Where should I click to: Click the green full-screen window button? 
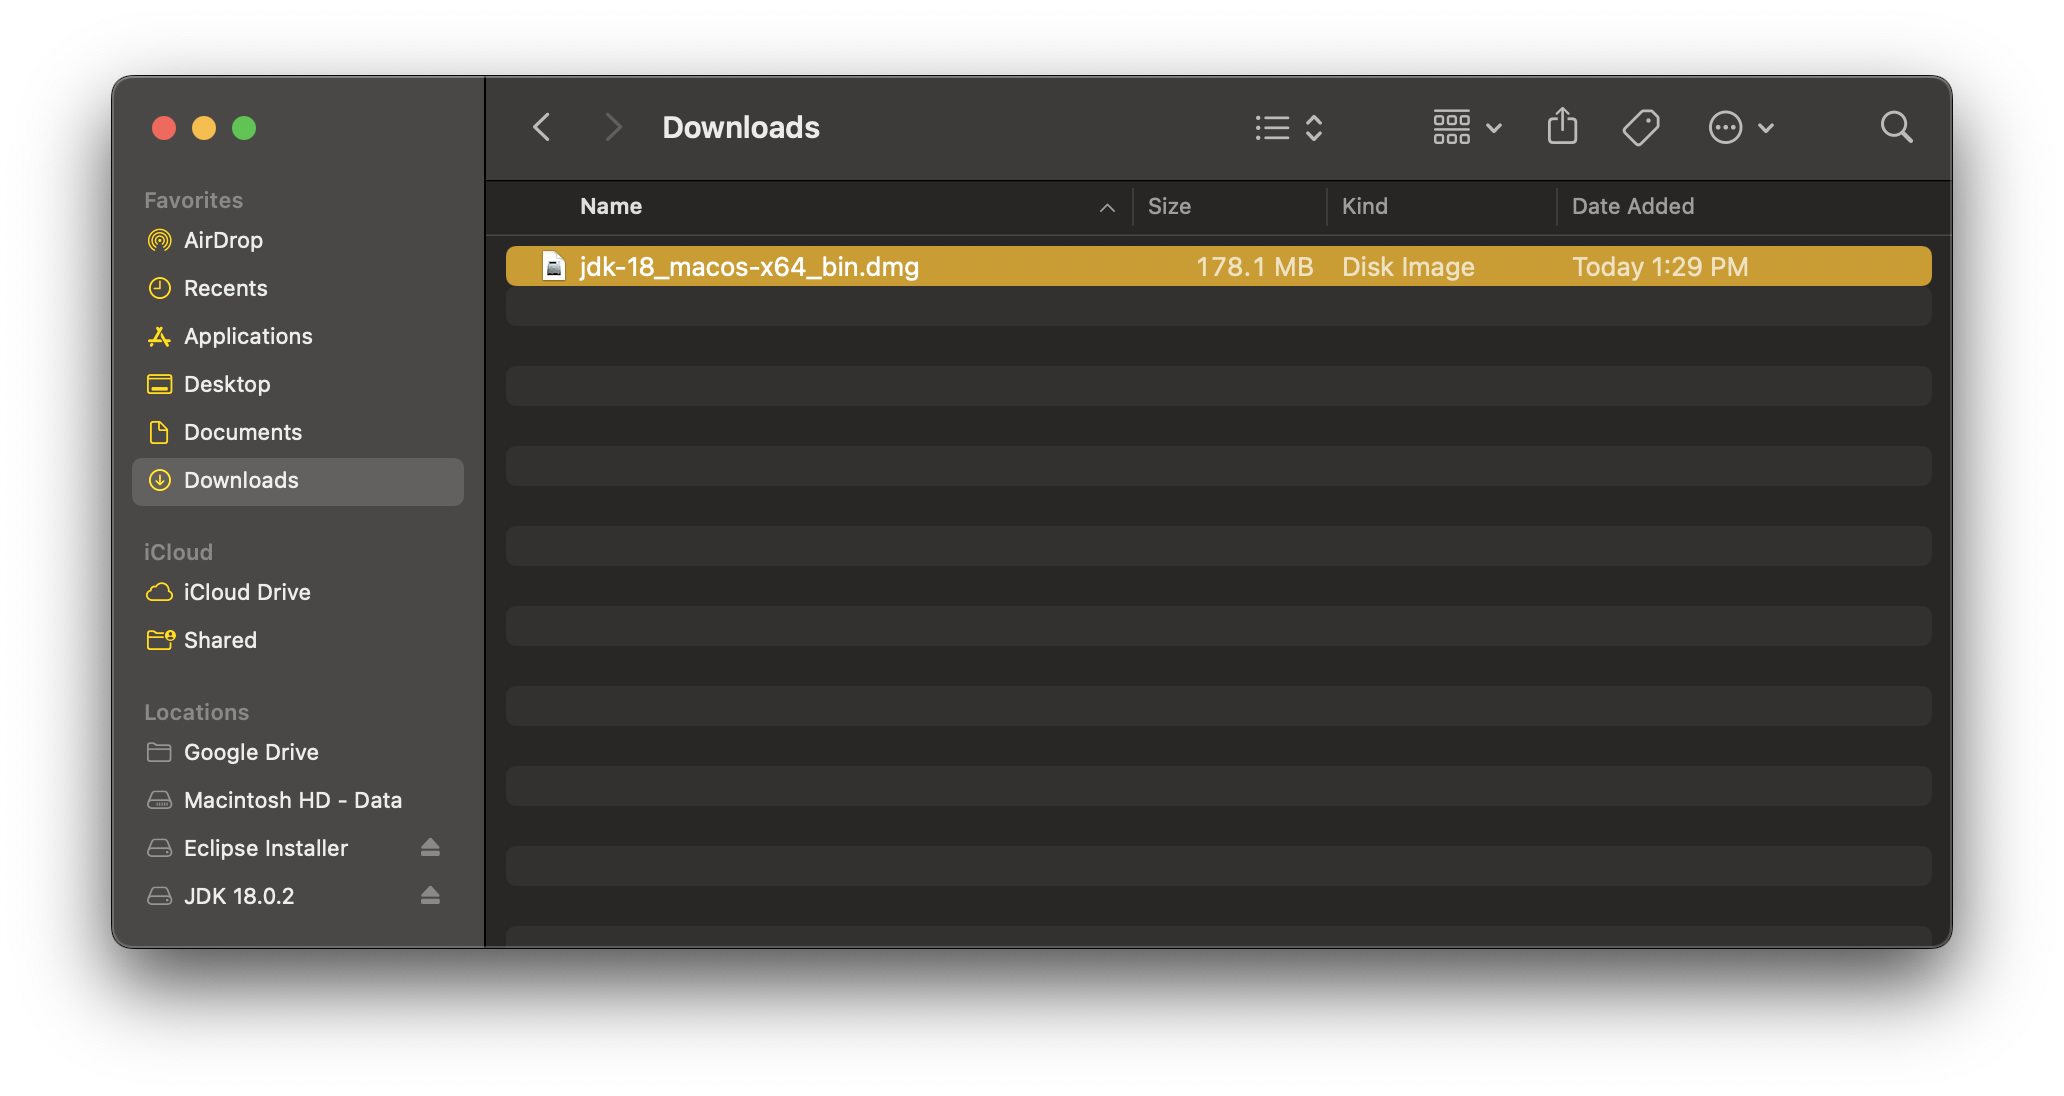244,128
